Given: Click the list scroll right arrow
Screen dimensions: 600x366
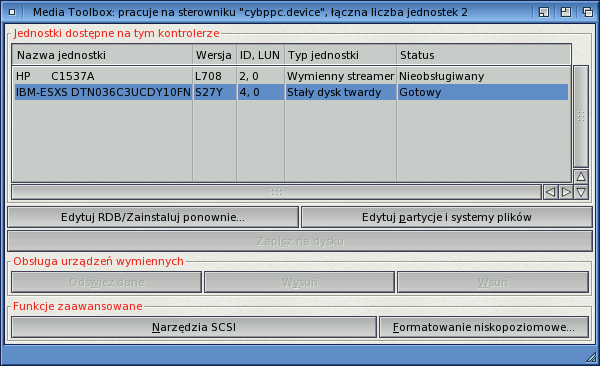Looking at the screenshot, I should click(566, 192).
